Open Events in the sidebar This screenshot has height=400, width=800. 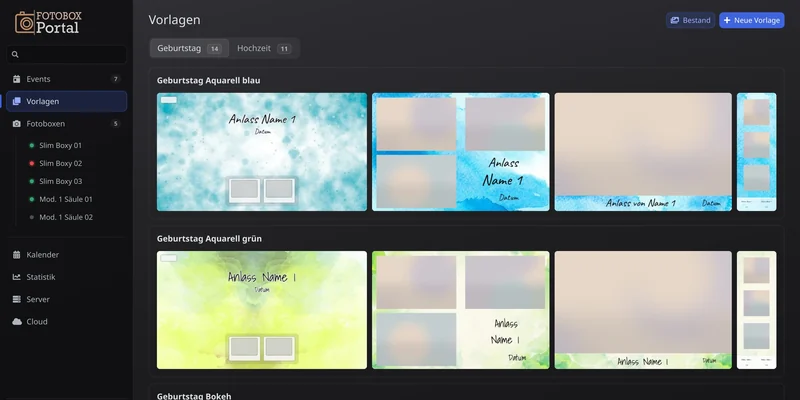point(66,79)
